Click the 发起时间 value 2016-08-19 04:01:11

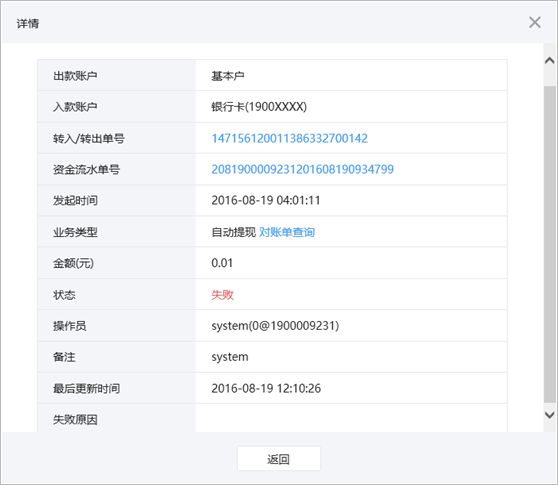click(x=266, y=201)
